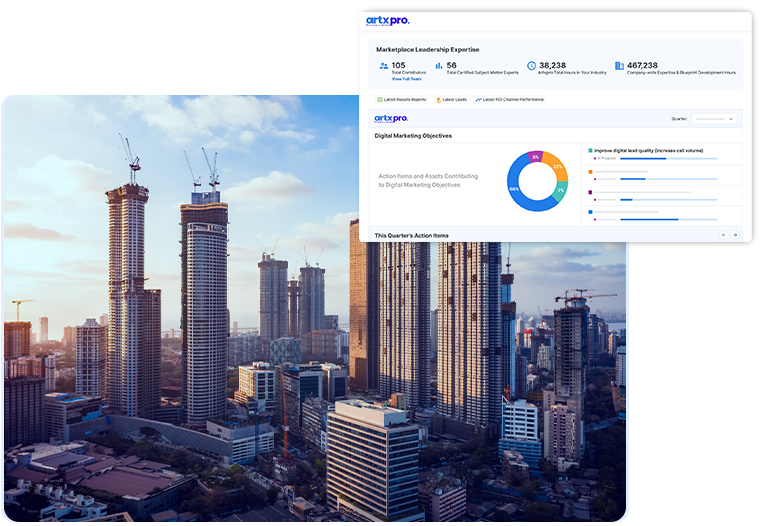764x526 pixels.
Task: Open the View Full Team link
Action: pos(406,78)
